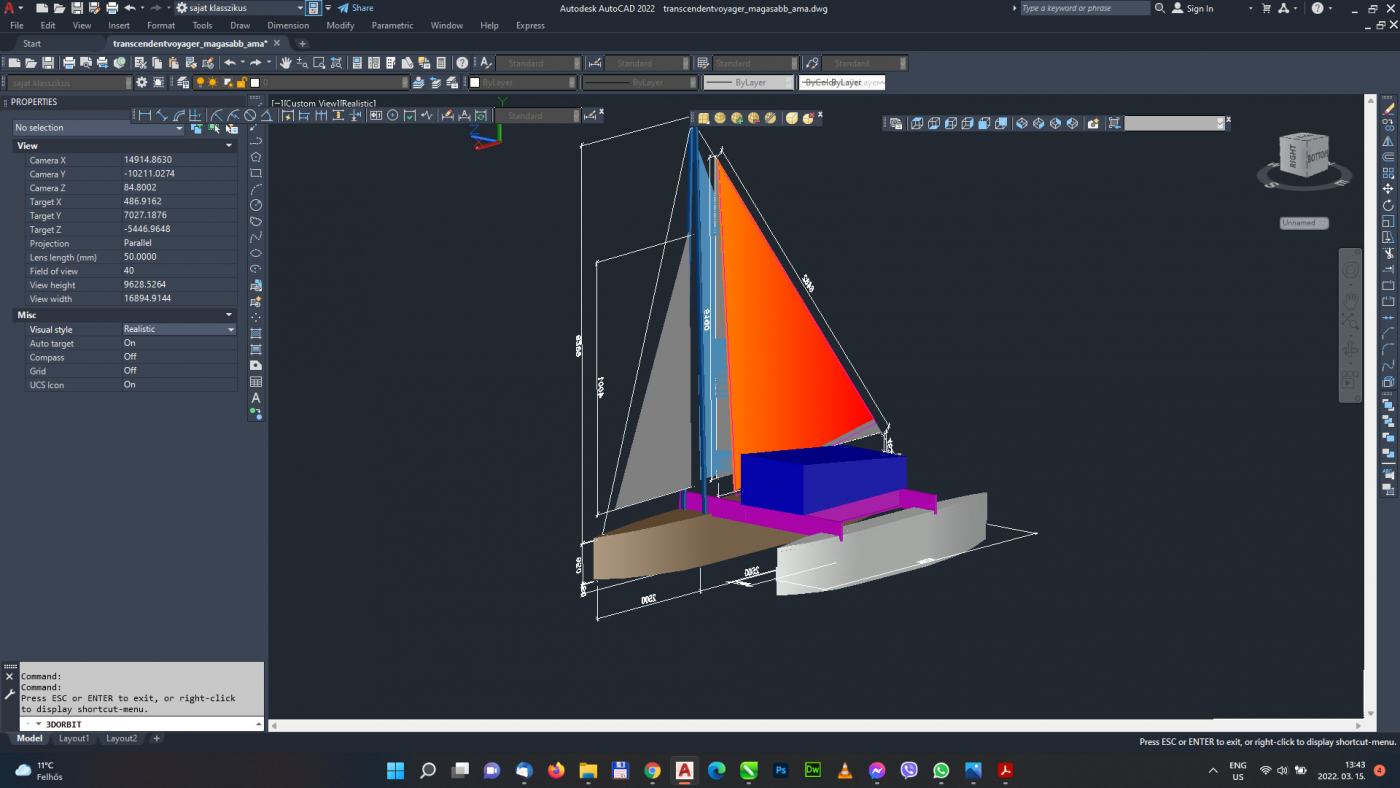This screenshot has width=1400, height=788.
Task: Click the Pan hand tool in toolbar
Action: coord(285,63)
